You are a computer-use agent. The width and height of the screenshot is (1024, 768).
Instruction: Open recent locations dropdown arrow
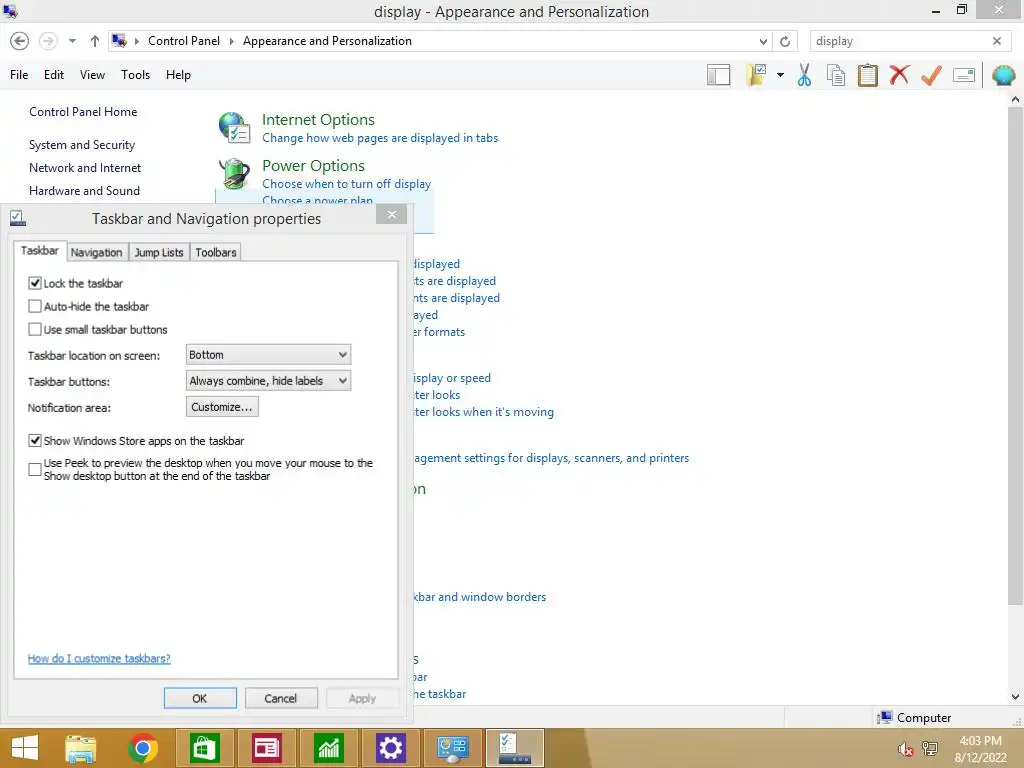(x=72, y=41)
